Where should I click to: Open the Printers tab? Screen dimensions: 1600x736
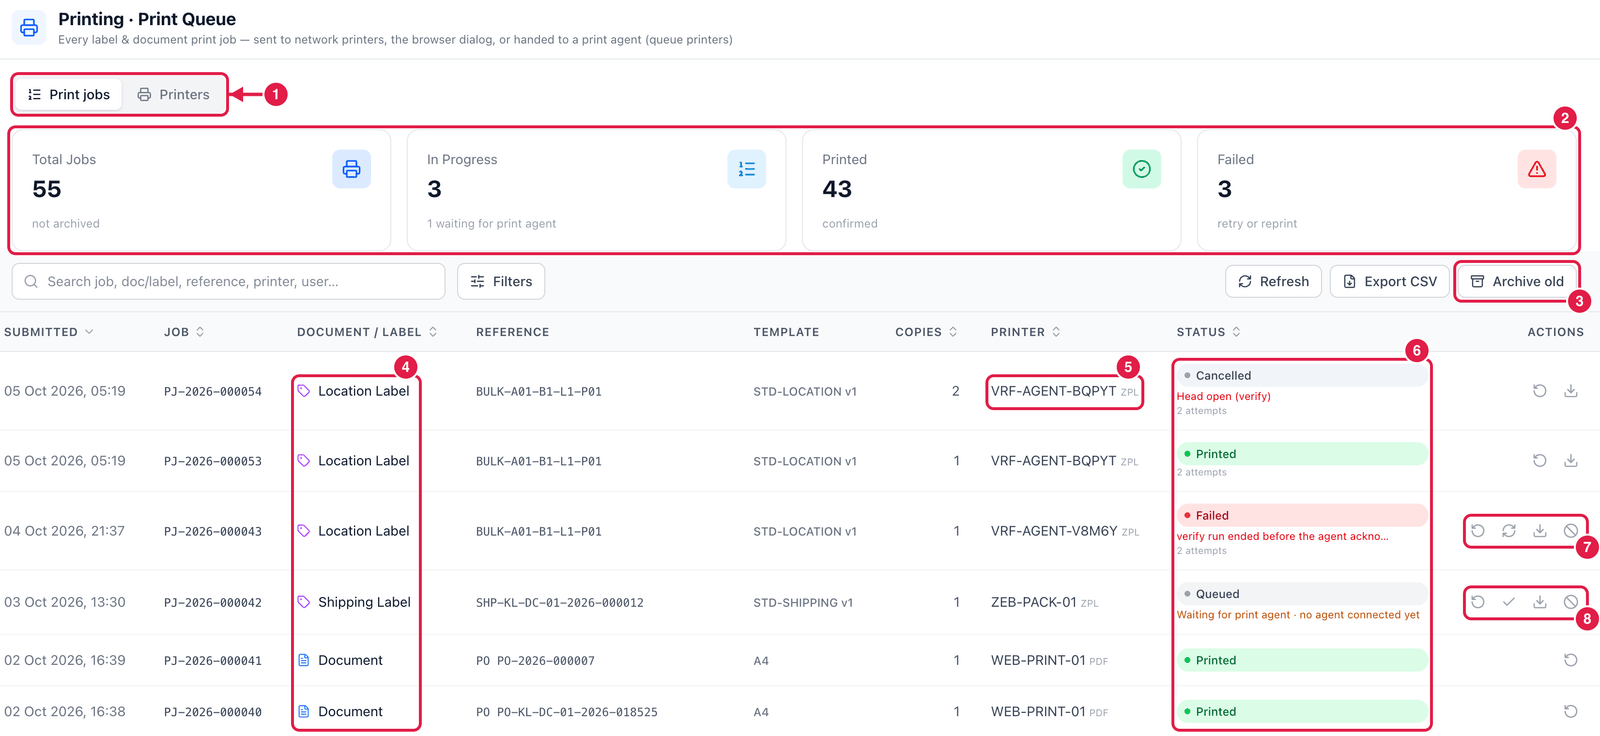(x=174, y=94)
